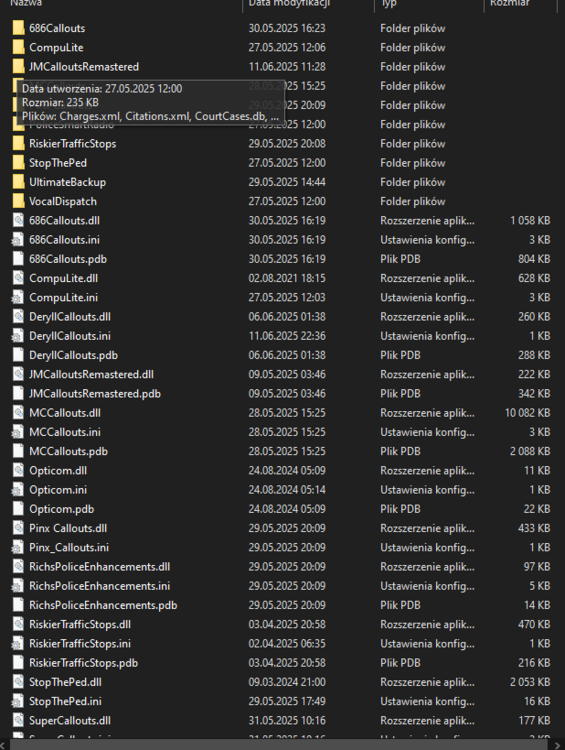Screen dimensions: 565x750
Task: Click the 433 KB size value
Action: tap(534, 528)
